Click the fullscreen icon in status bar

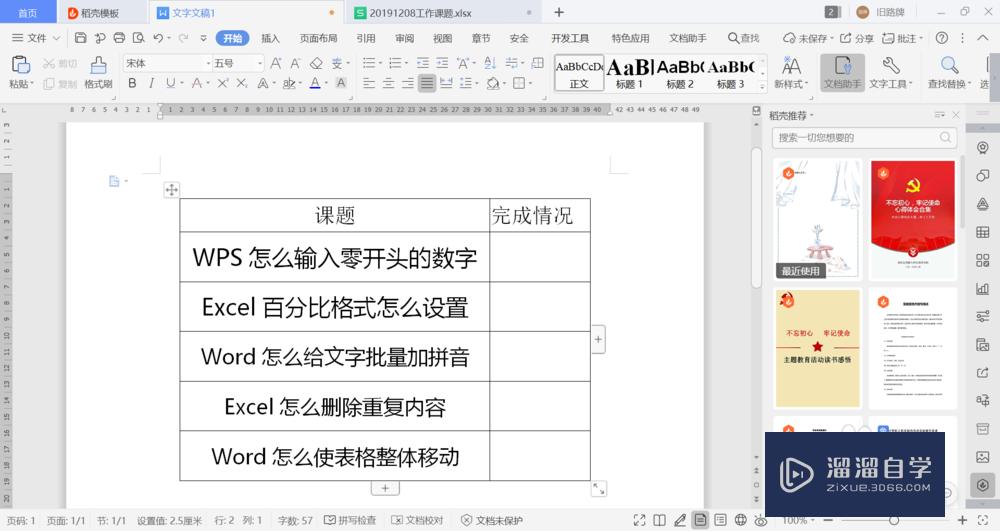tap(640, 520)
